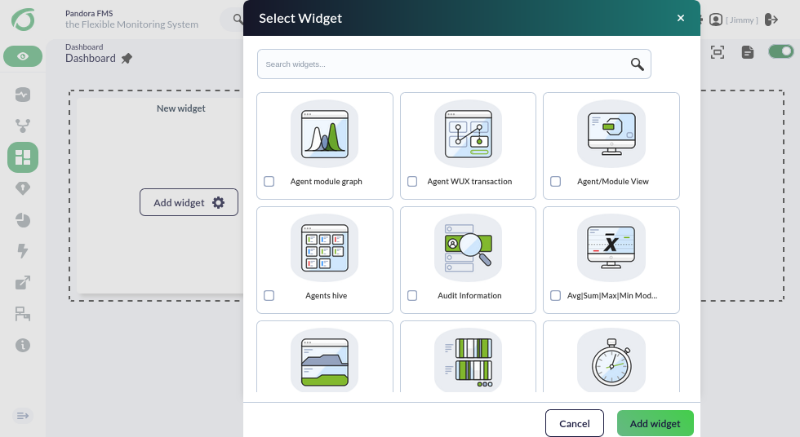Click the Cancel button
800x437 pixels.
click(574, 423)
